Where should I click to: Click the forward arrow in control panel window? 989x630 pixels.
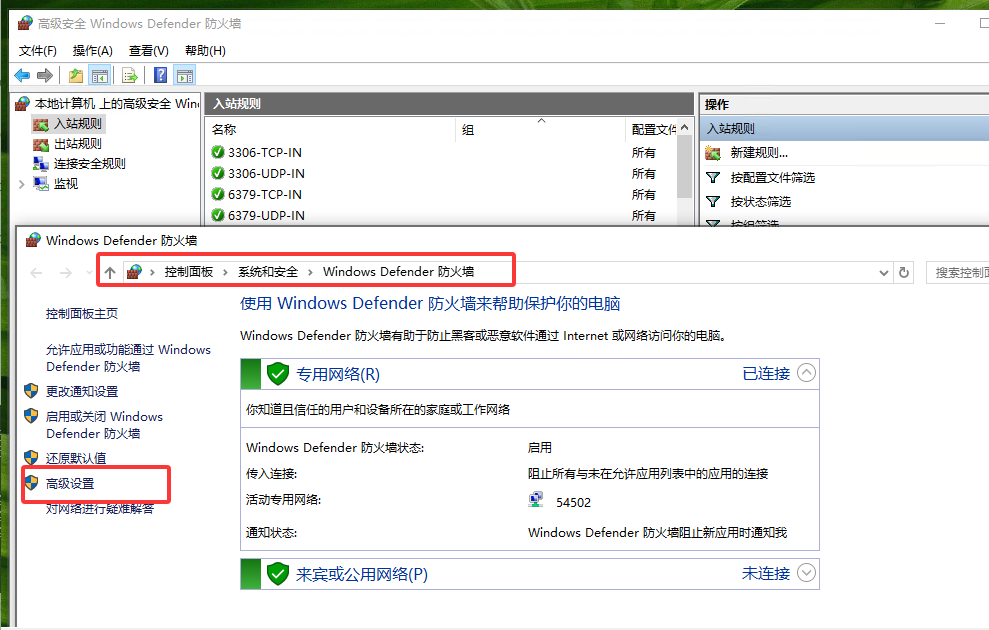[x=66, y=273]
